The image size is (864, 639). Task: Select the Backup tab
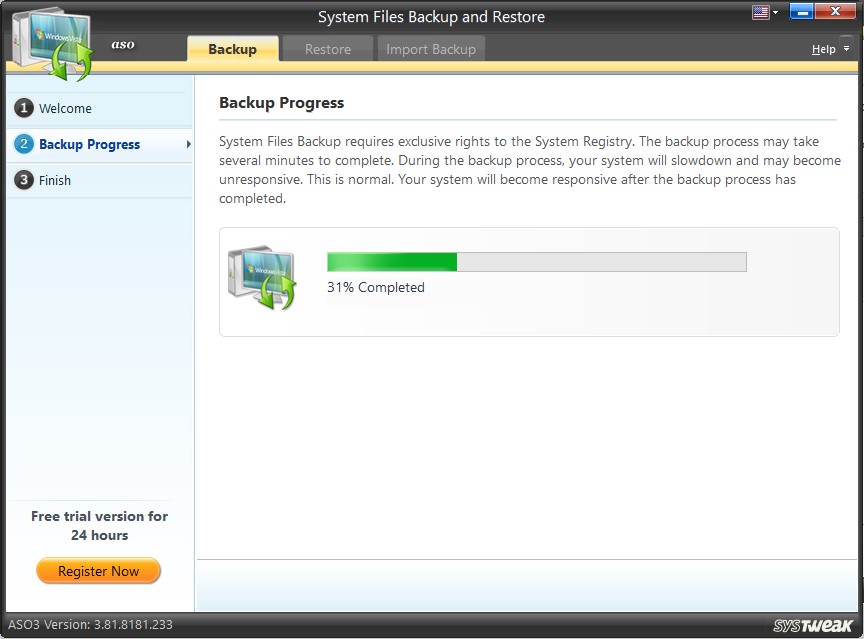(232, 47)
